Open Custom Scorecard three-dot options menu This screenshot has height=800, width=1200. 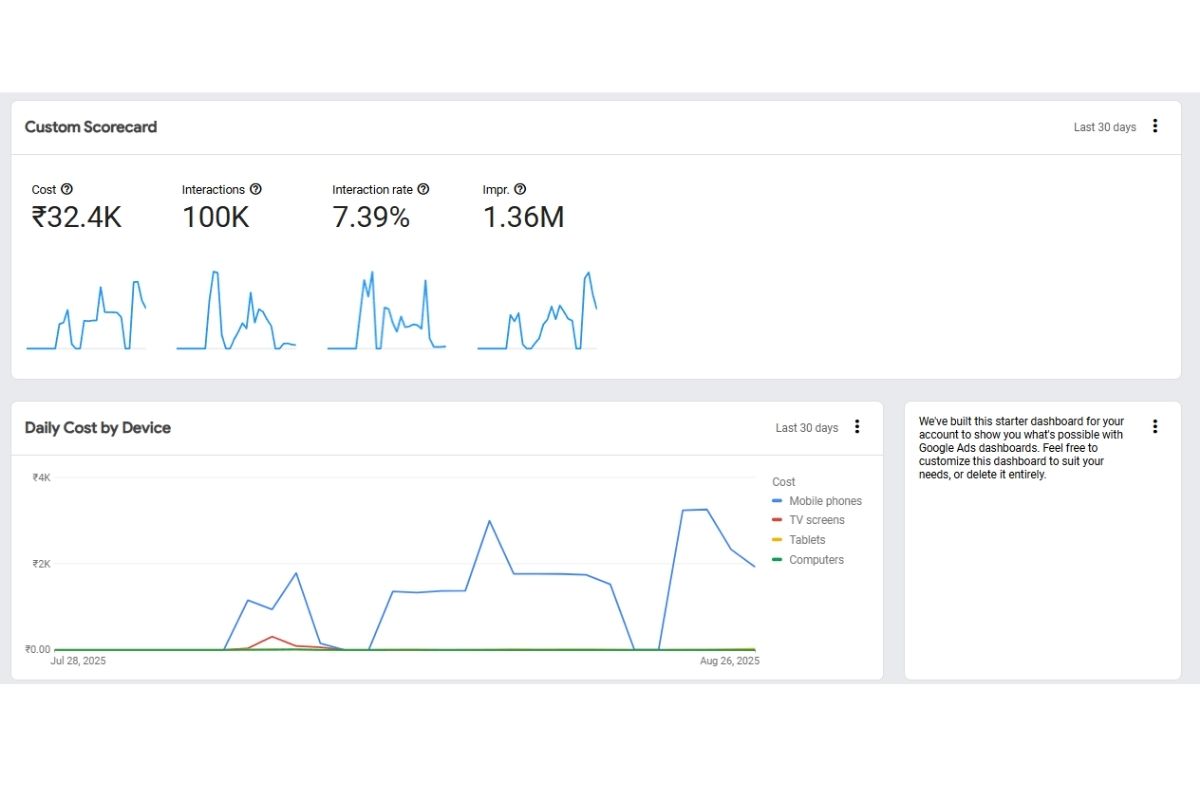(1155, 126)
